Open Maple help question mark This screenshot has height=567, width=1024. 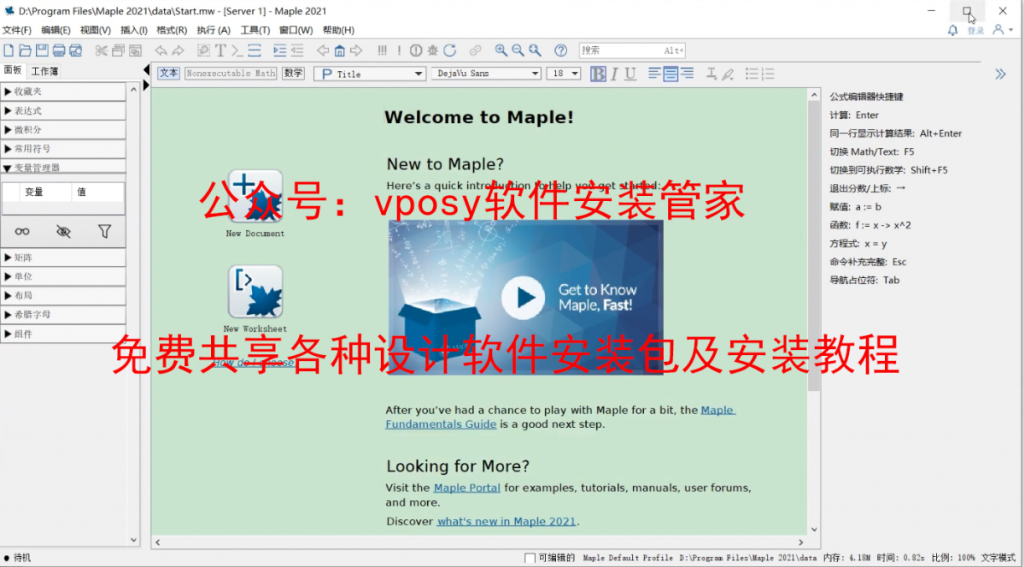point(560,50)
